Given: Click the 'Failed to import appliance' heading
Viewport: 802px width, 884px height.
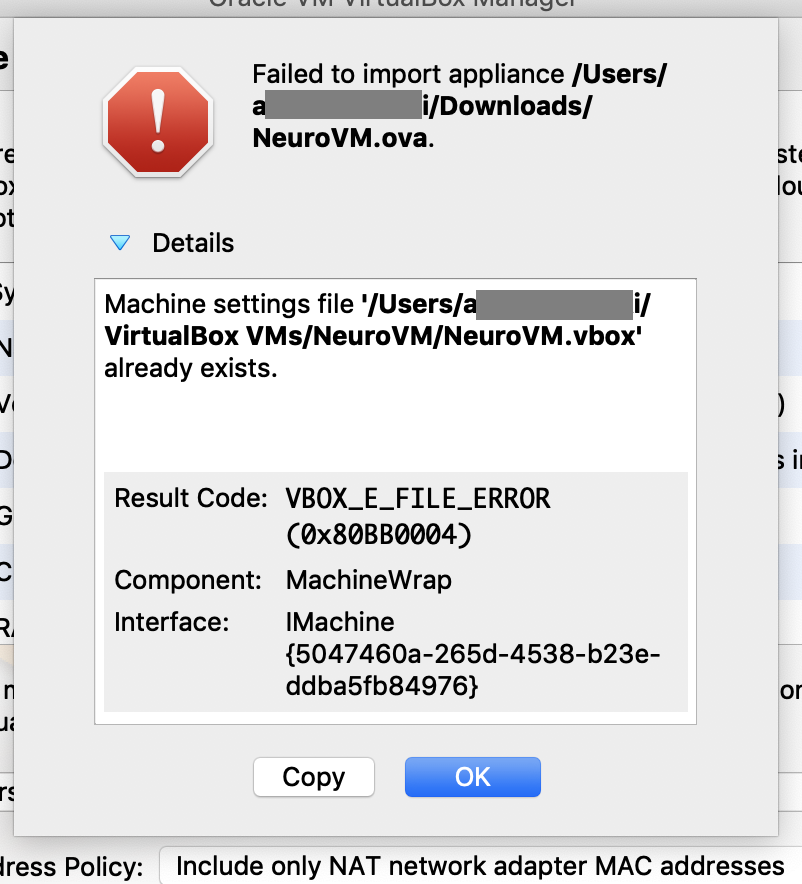Looking at the screenshot, I should (408, 74).
